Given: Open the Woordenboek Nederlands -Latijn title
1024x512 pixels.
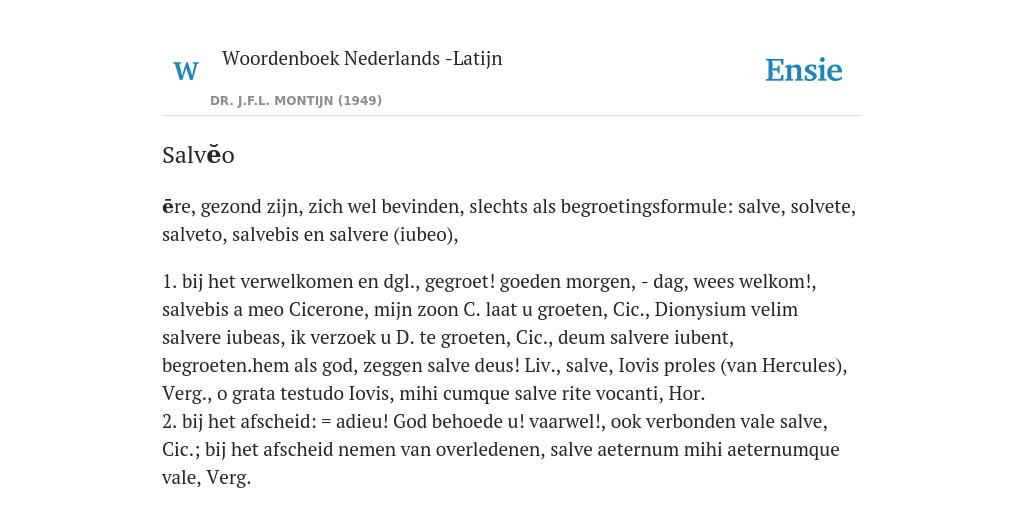Looking at the screenshot, I should coord(362,58).
